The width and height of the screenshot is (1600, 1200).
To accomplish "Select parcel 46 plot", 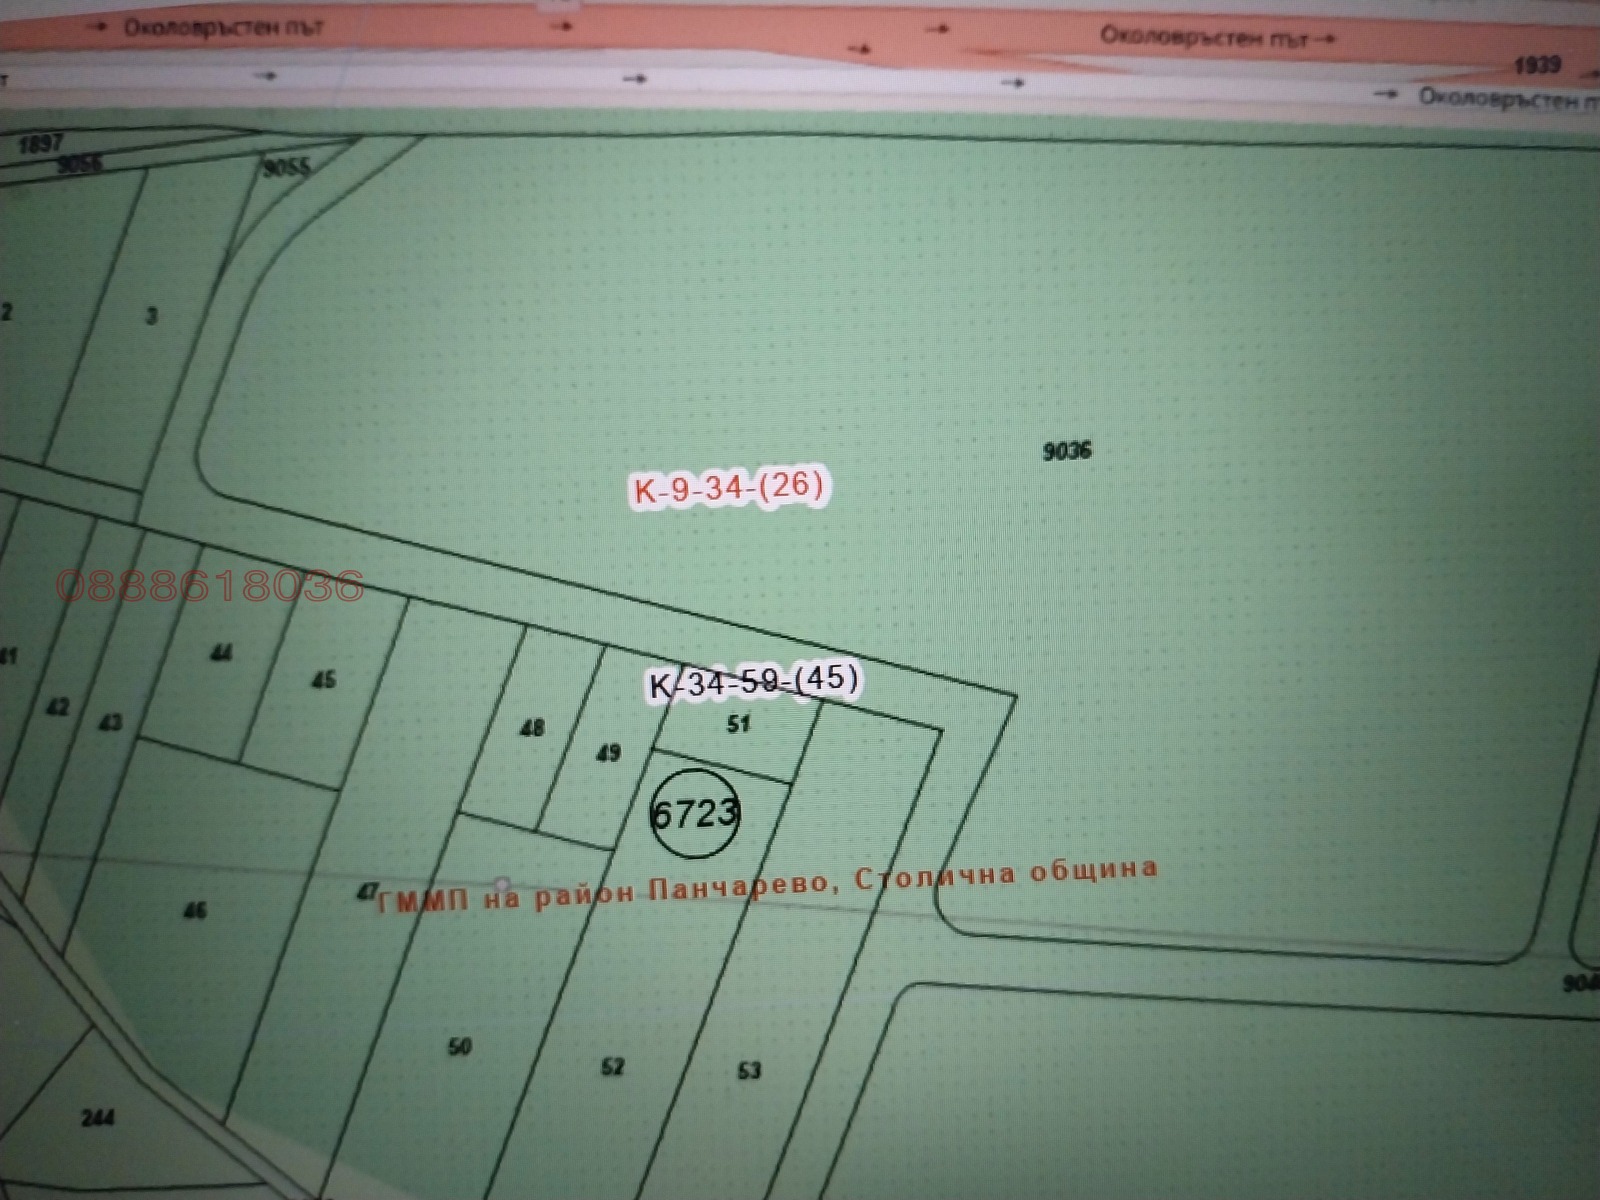I will pyautogui.click(x=195, y=910).
